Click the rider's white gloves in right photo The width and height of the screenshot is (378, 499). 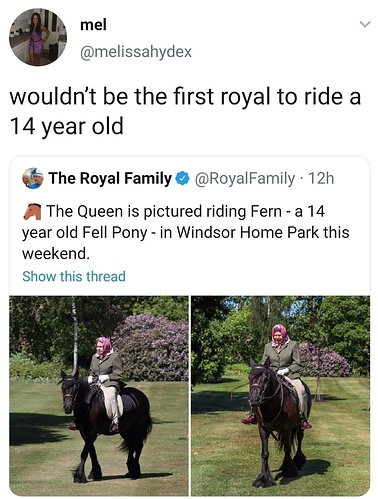click(283, 372)
